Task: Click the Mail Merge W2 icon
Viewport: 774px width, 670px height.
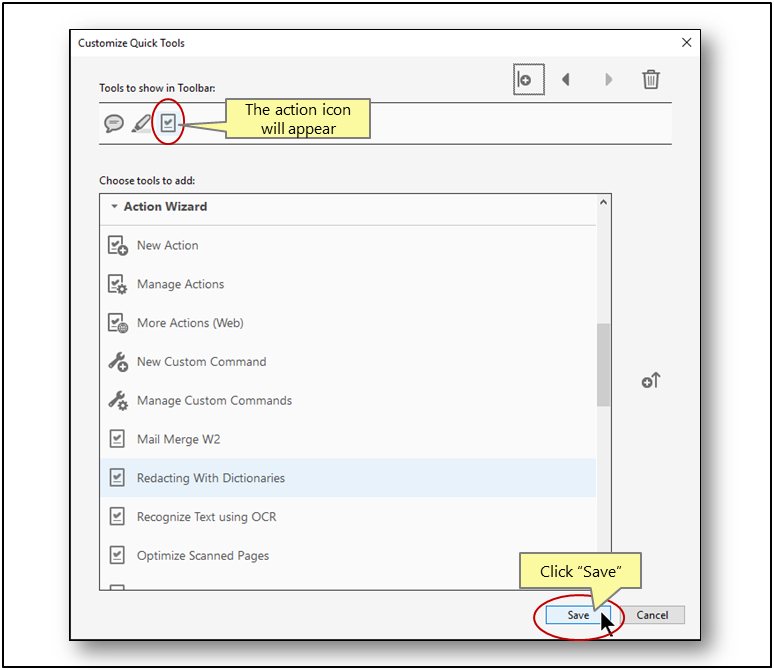Action: pos(117,439)
